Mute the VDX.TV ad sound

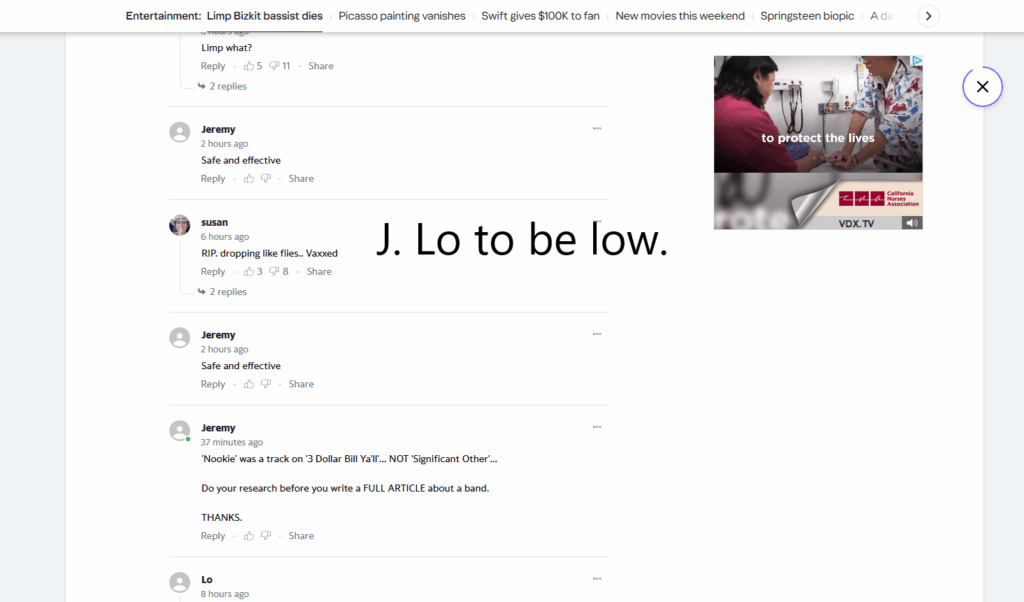[x=912, y=223]
